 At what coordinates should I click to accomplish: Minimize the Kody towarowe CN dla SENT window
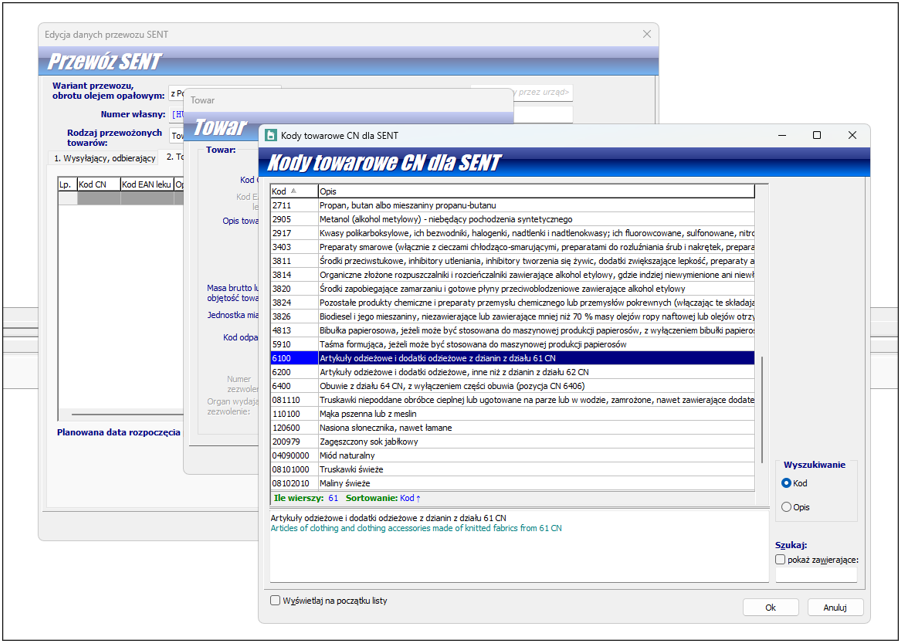780,135
